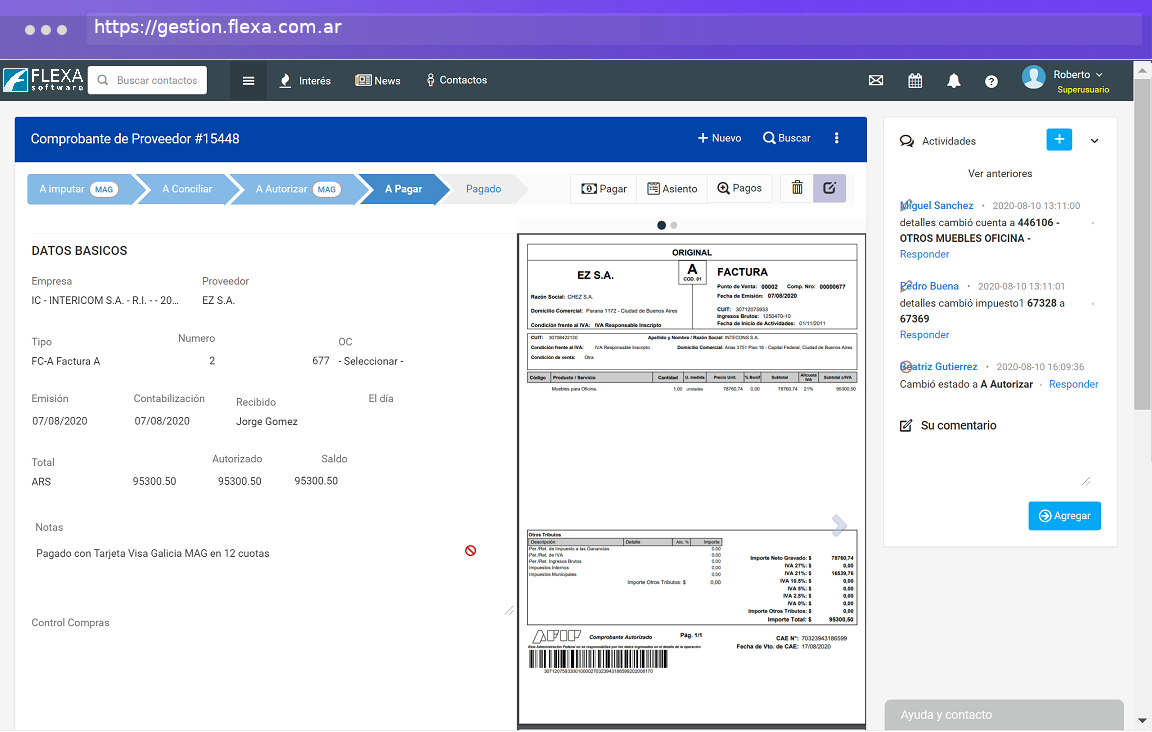
Task: Open the Roberto user dropdown
Action: (1078, 75)
